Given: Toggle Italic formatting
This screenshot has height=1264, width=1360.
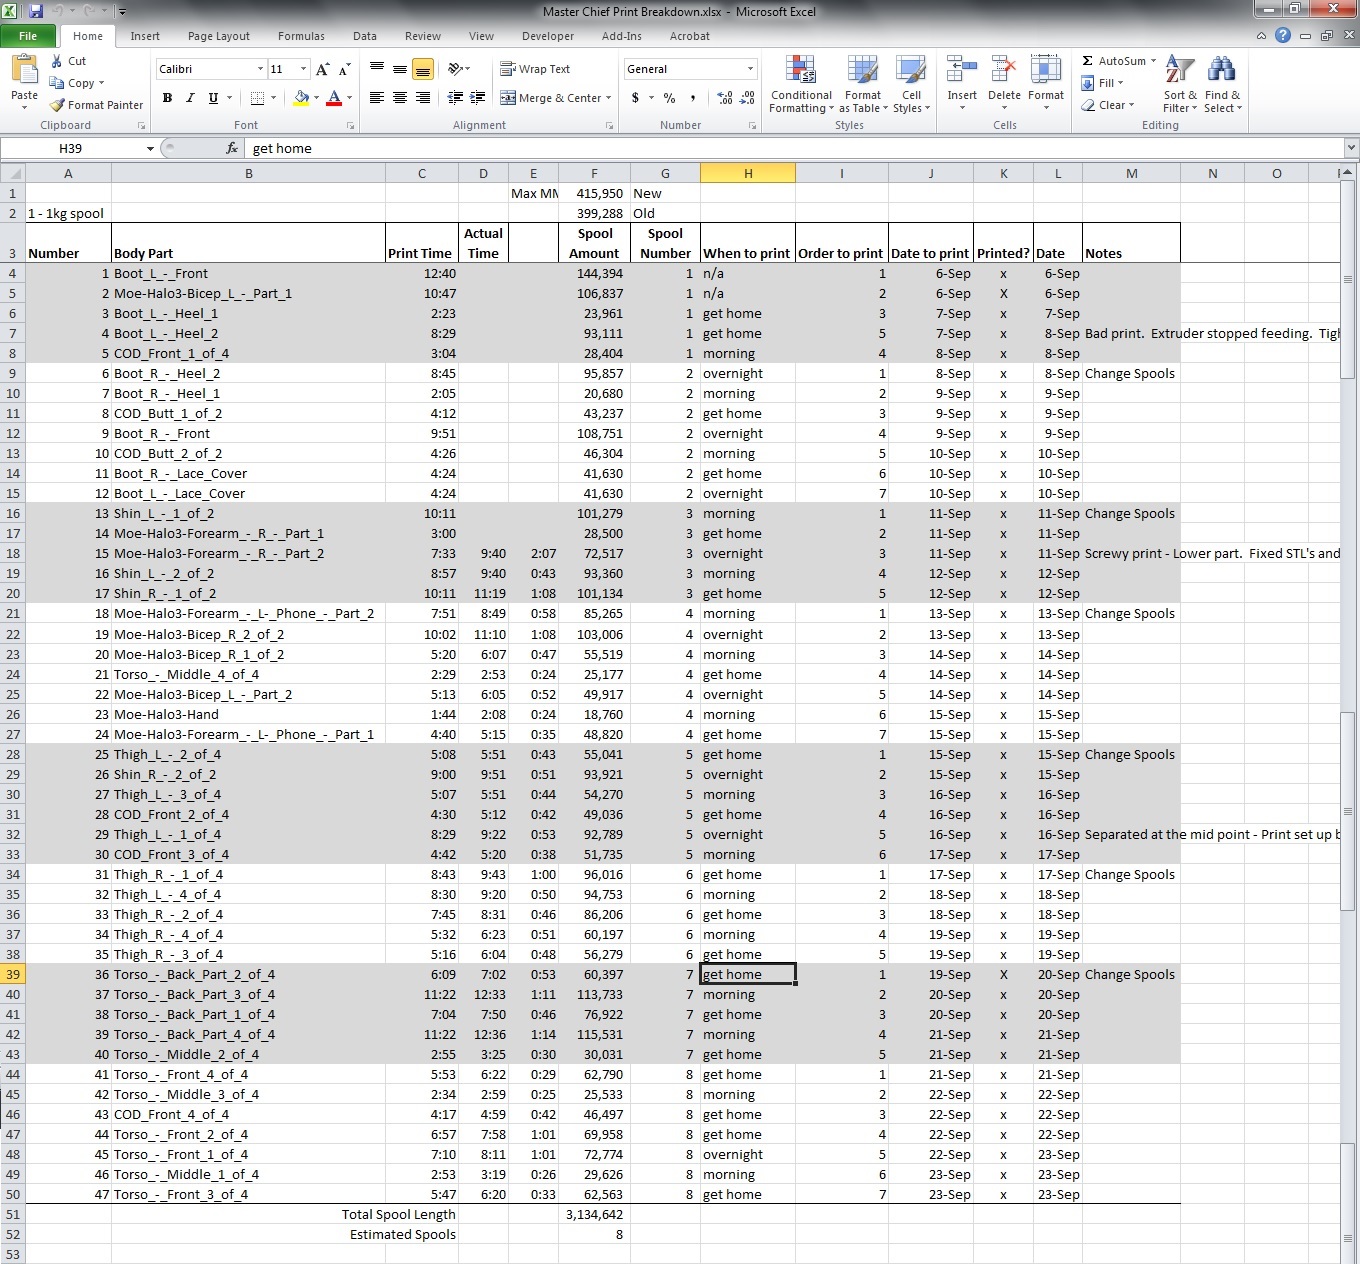Looking at the screenshot, I should tap(190, 98).
